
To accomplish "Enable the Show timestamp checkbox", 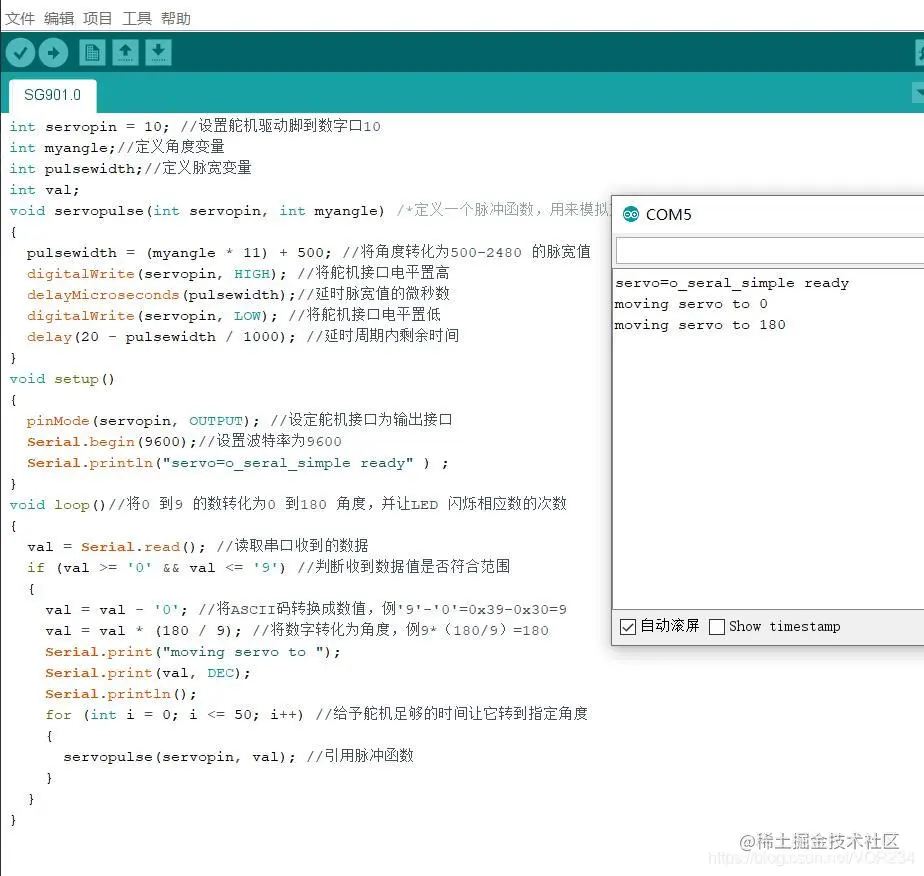I will 717,627.
